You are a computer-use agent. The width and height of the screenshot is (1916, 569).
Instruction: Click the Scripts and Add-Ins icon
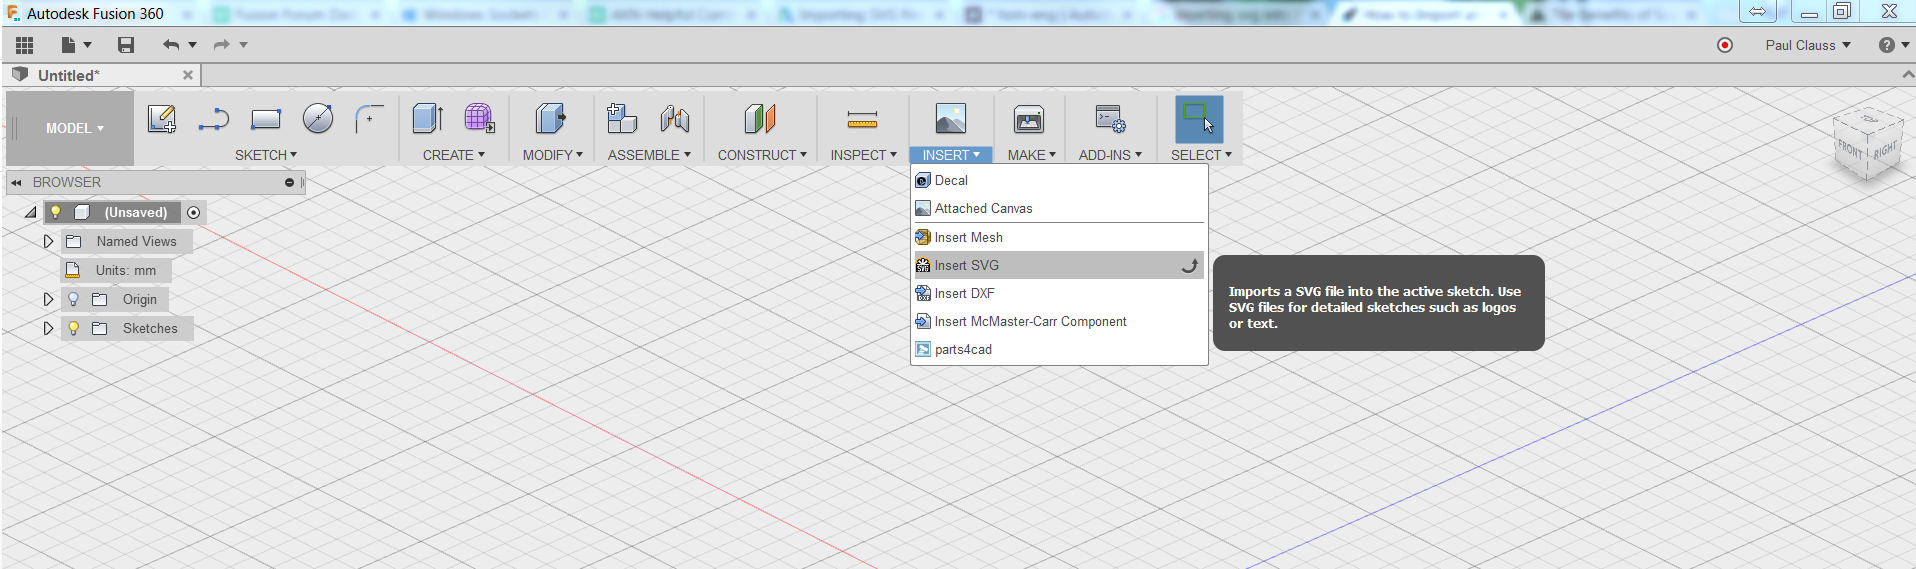point(1110,119)
